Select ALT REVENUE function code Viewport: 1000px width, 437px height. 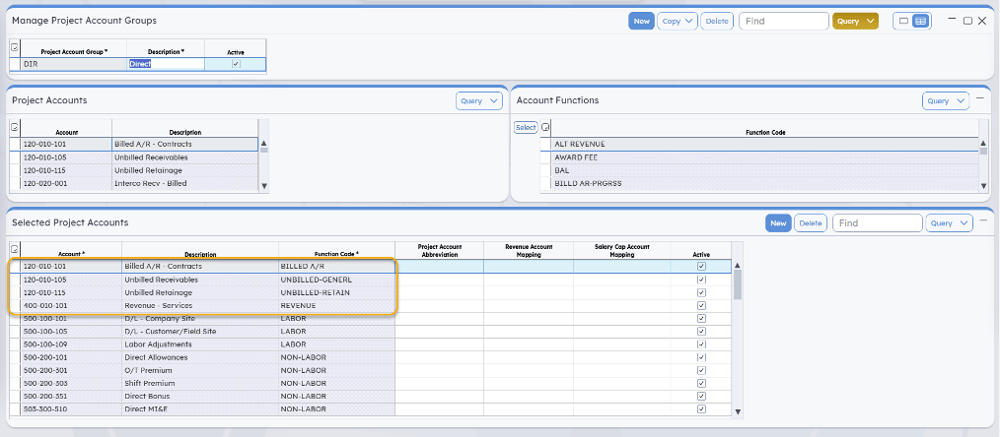pyautogui.click(x=765, y=144)
